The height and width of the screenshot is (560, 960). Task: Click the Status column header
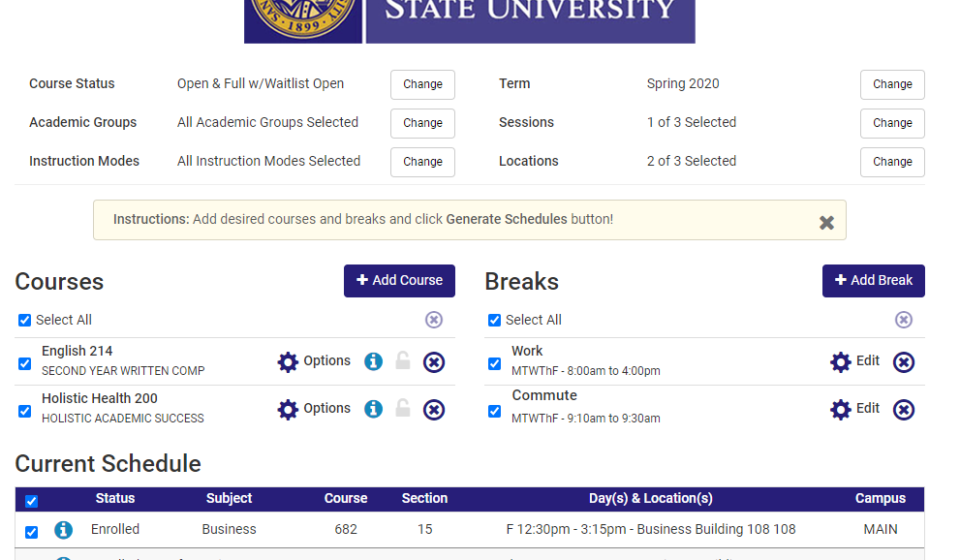point(115,498)
